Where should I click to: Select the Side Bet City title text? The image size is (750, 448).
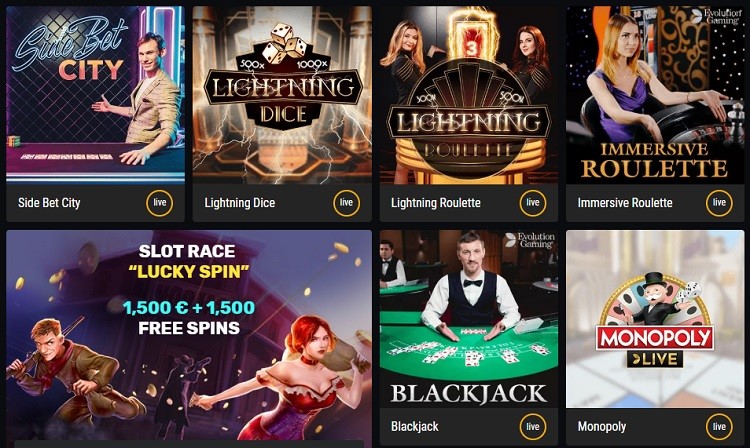(x=49, y=203)
